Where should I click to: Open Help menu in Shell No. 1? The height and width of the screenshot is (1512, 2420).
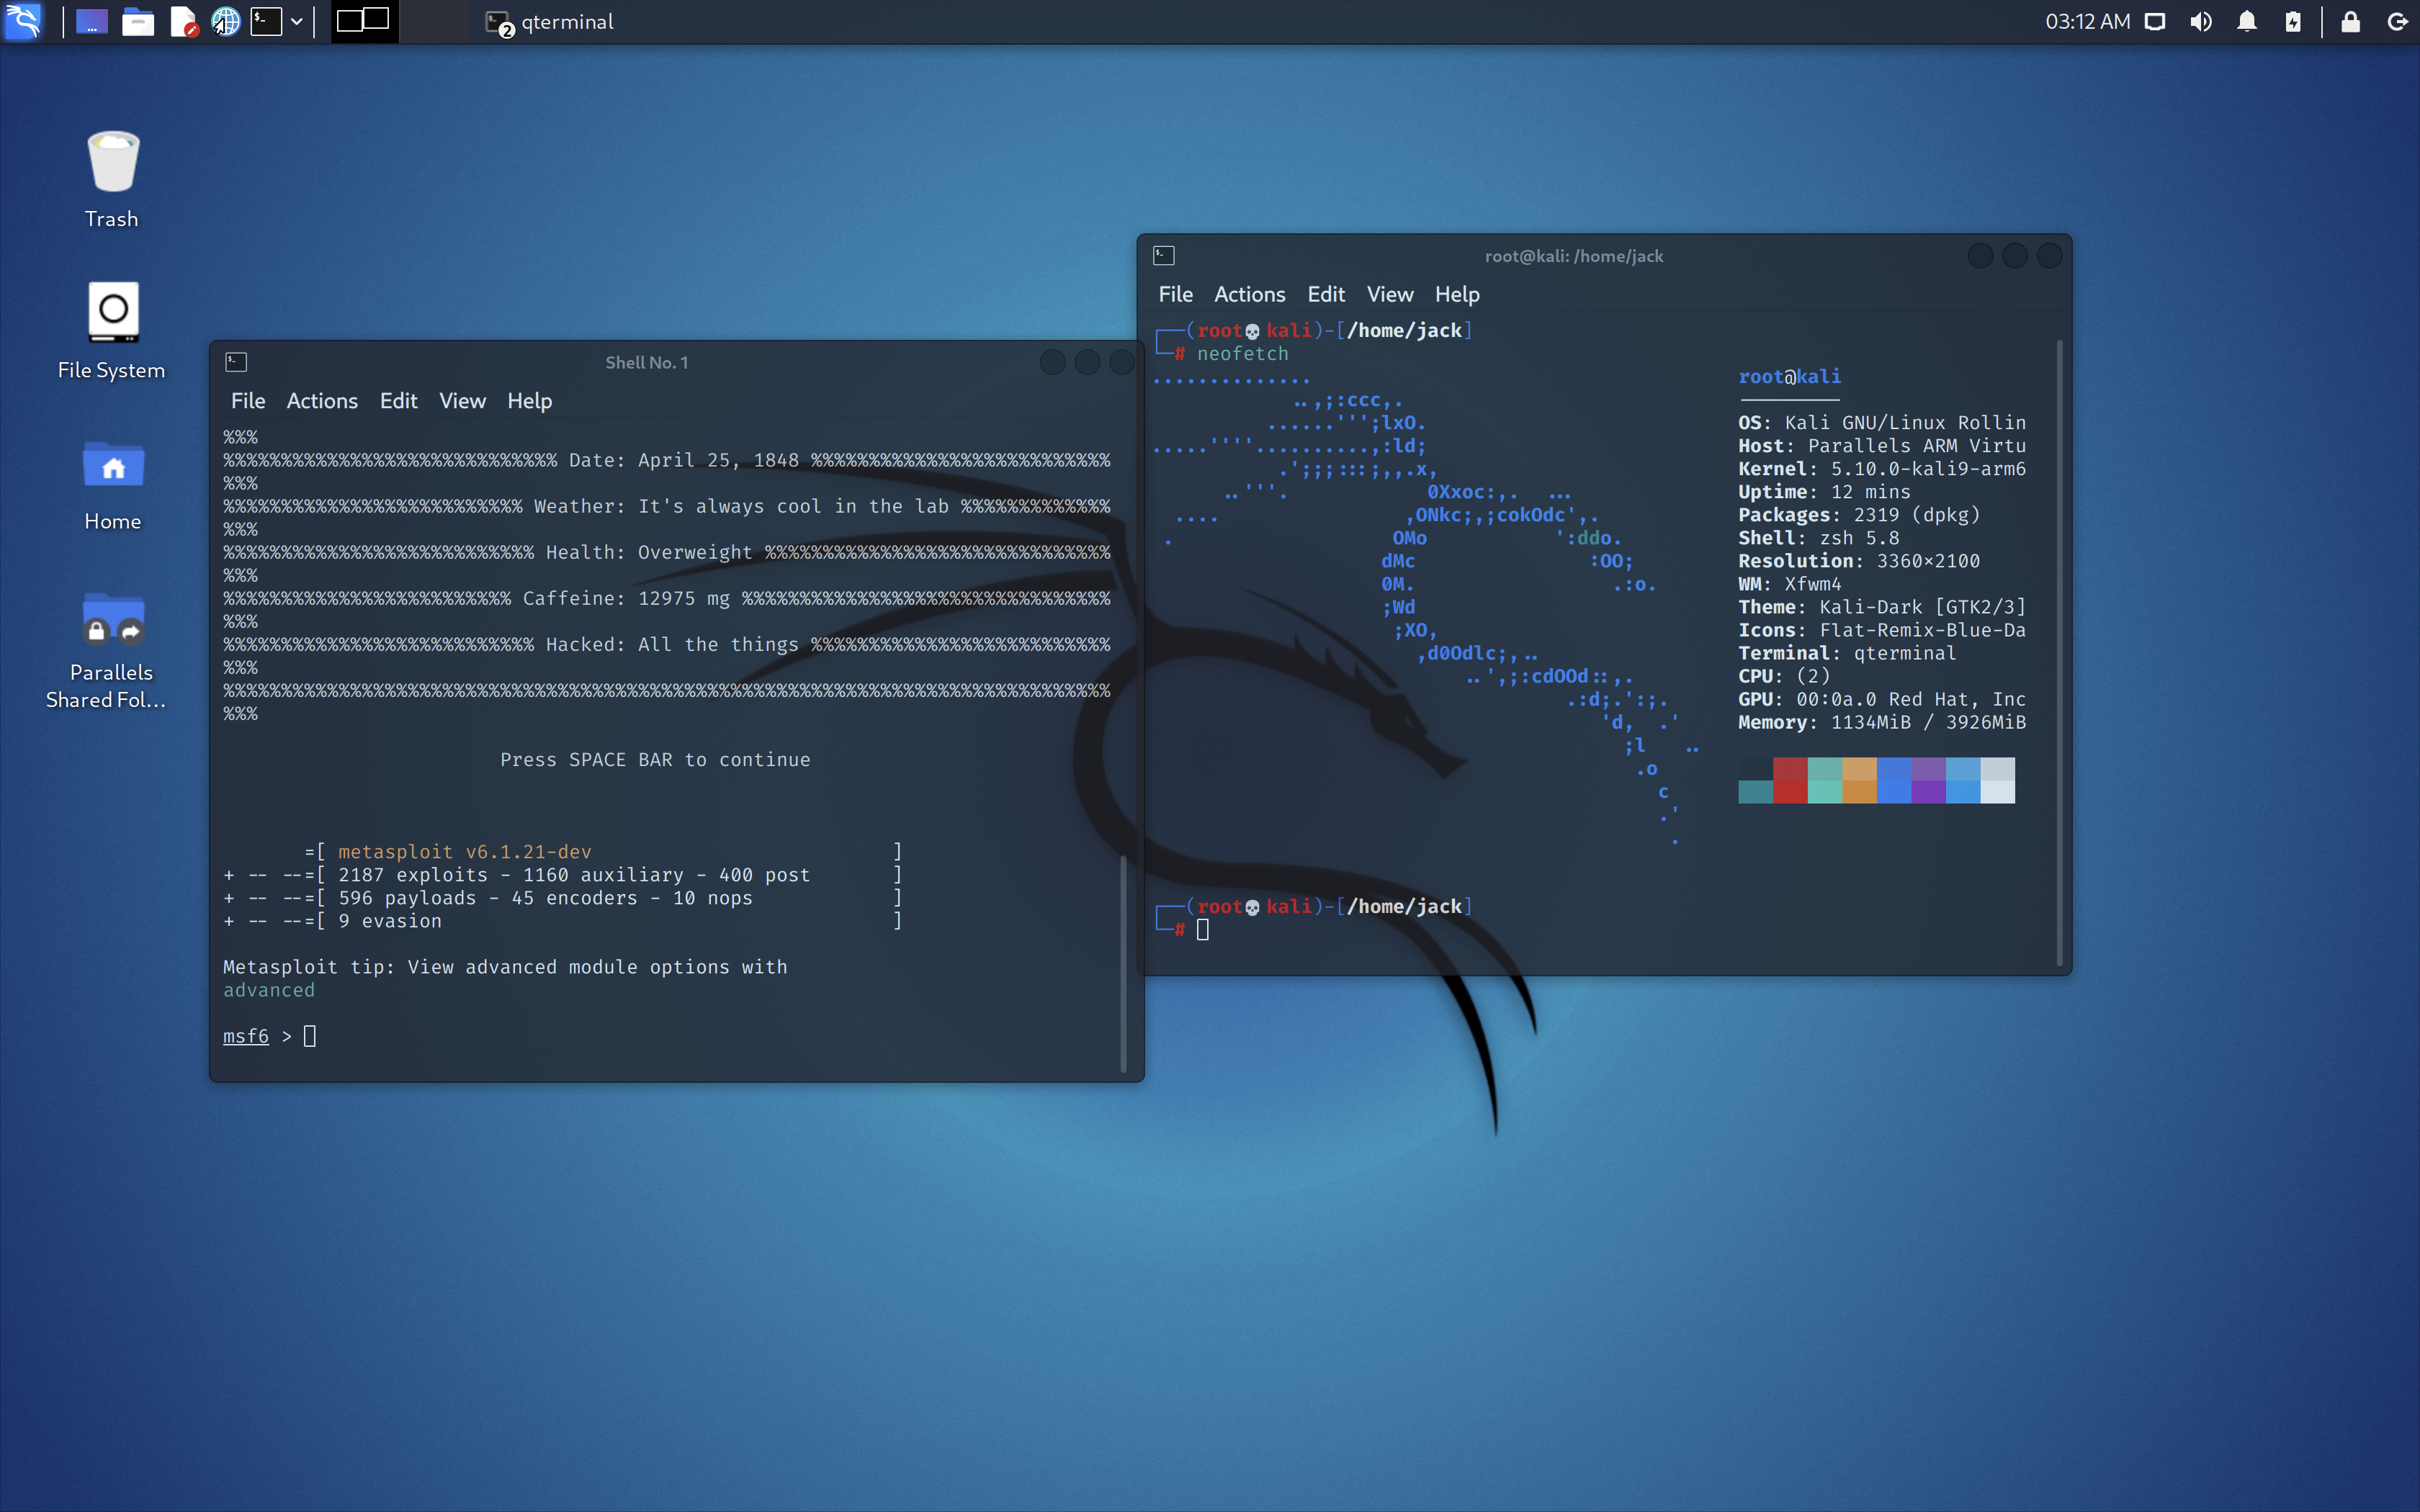click(x=529, y=401)
